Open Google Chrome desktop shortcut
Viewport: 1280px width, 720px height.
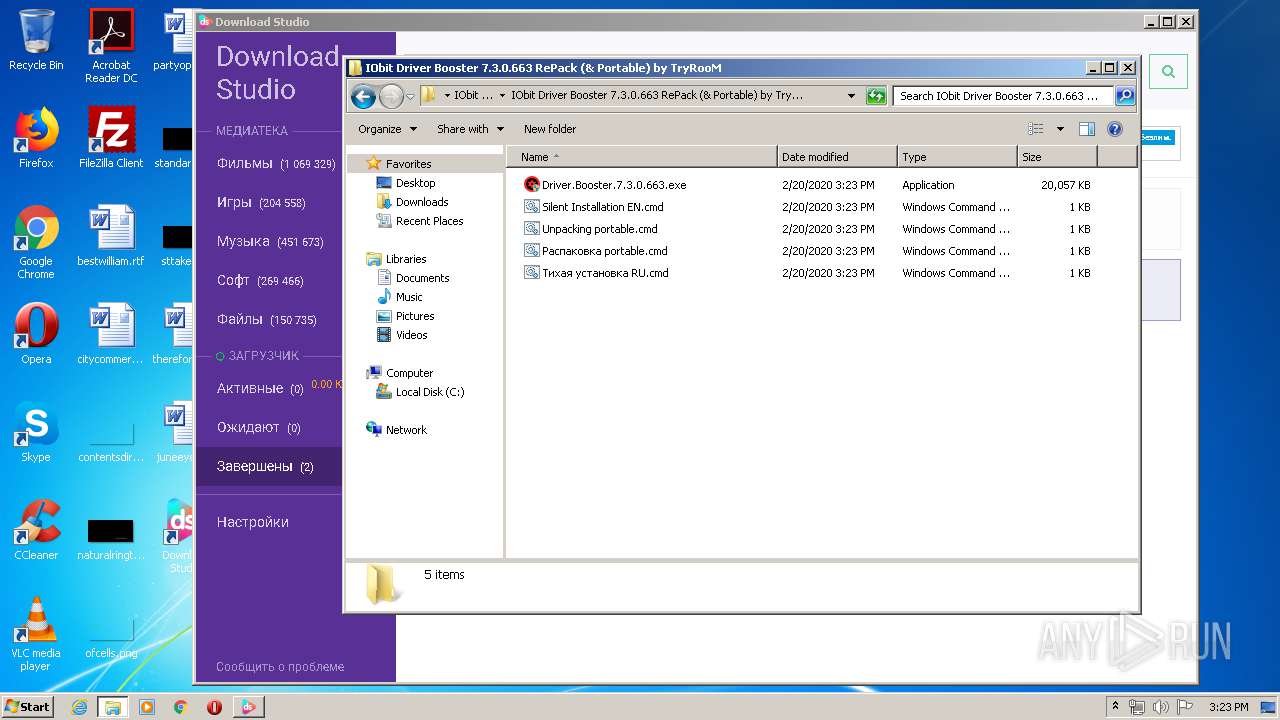click(36, 242)
